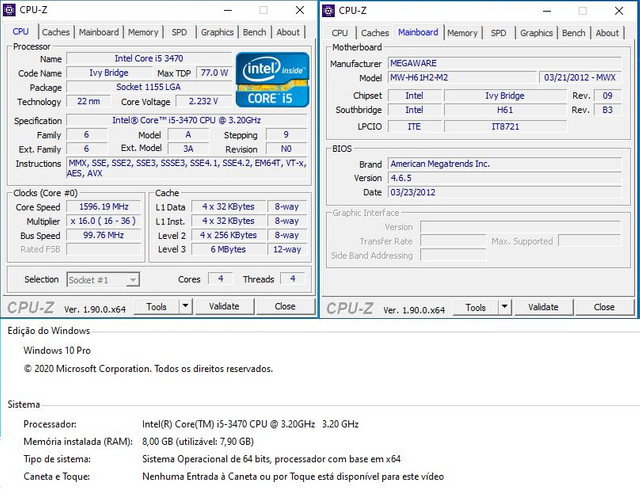Click the Level 3 cache value '6 MBytes'
Viewport: 640px width, 490px height.
[228, 249]
